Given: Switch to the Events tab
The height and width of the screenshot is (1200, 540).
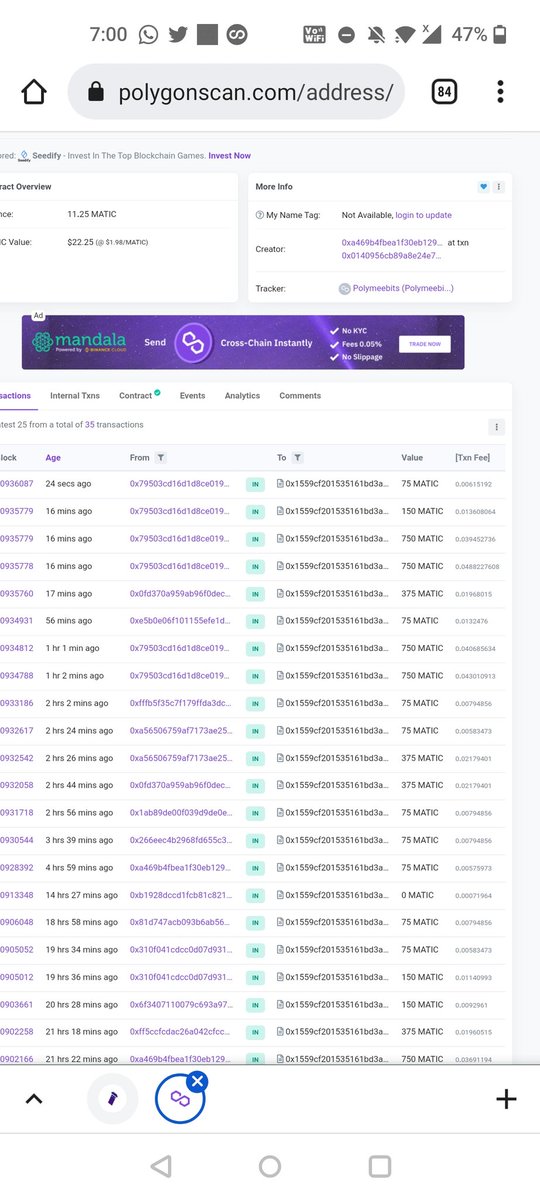Looking at the screenshot, I should click(192, 396).
